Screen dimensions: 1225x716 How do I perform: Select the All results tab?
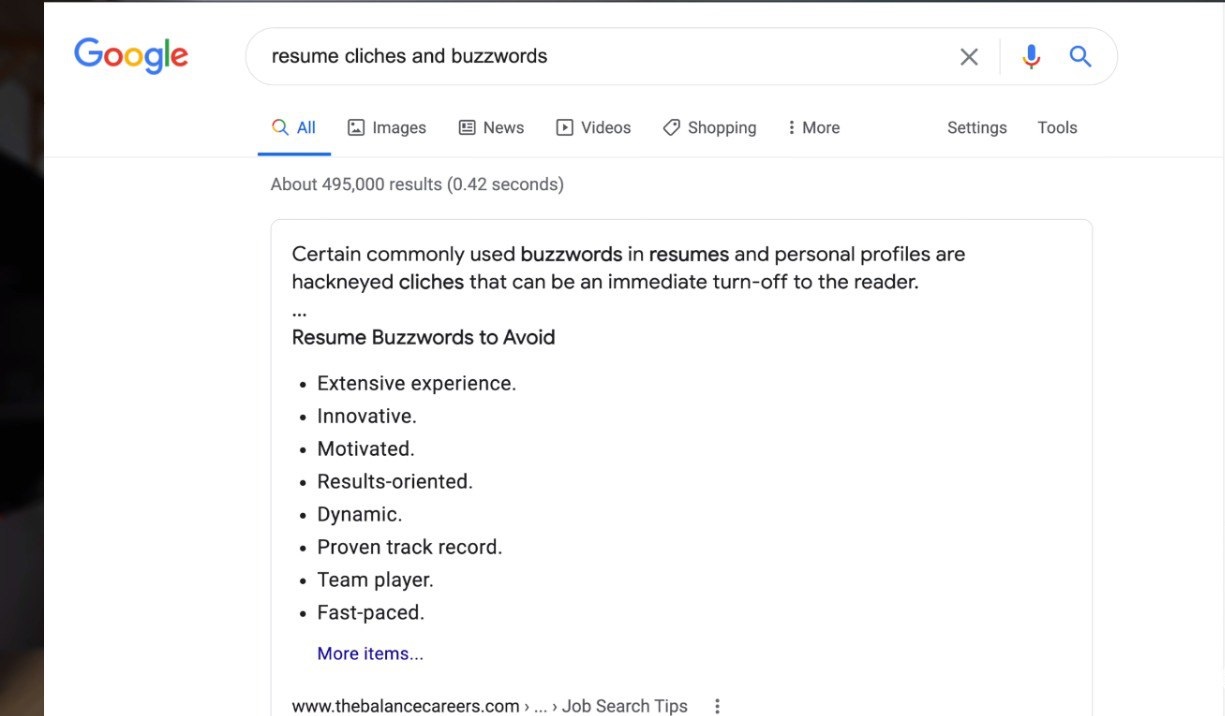click(x=294, y=128)
